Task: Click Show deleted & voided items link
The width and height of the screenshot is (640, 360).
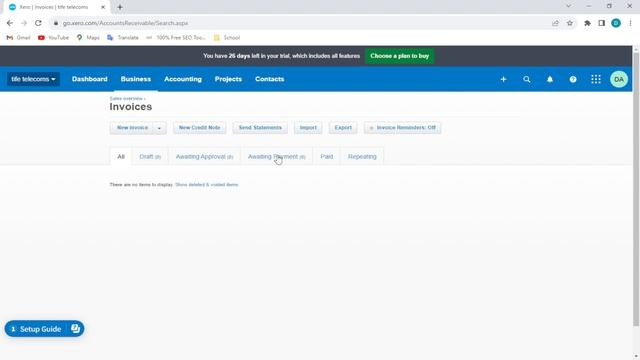Action: 207,184
